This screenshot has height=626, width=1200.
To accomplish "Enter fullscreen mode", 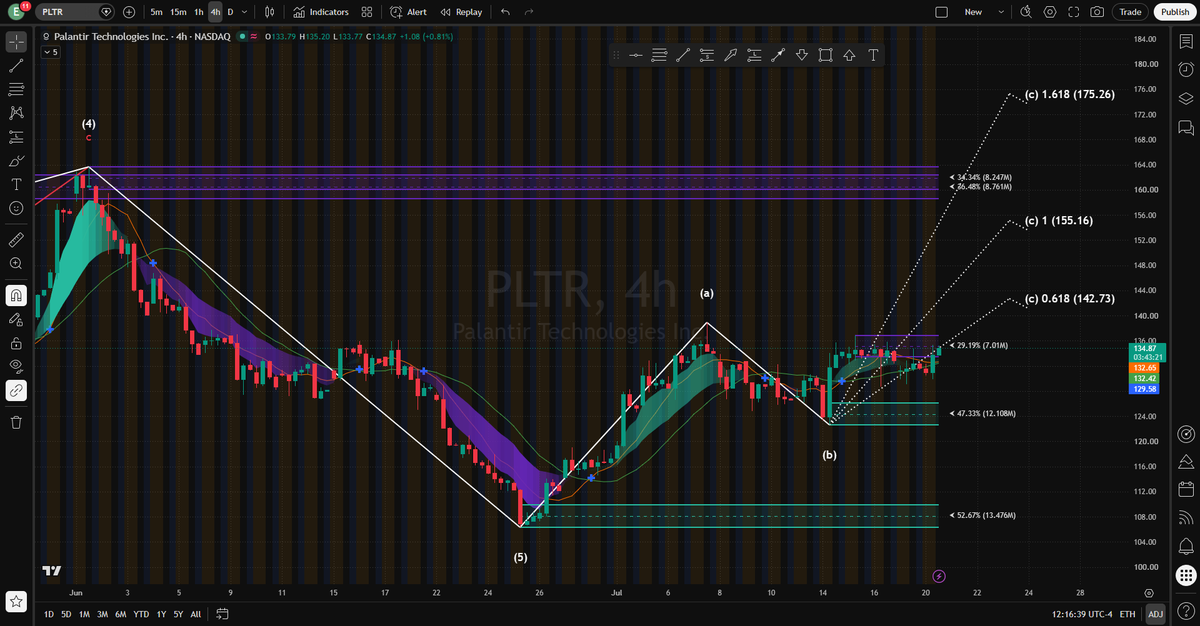I will click(x=1074, y=12).
